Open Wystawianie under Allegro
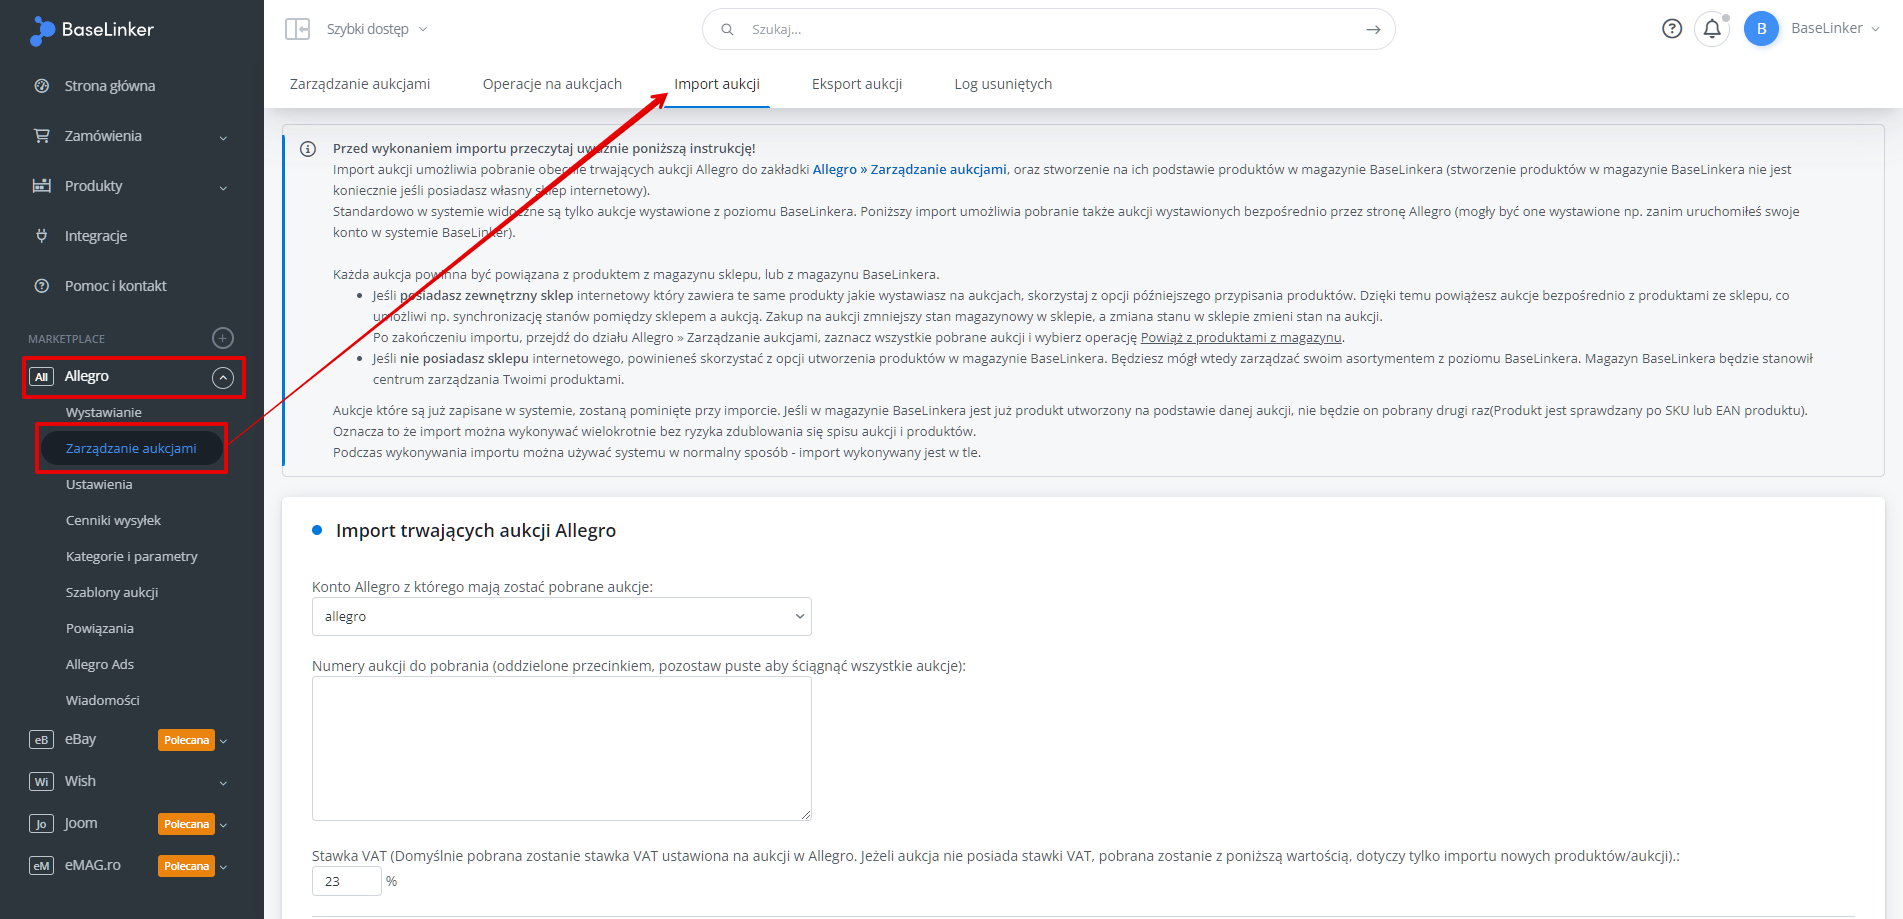Viewport: 1903px width, 919px height. [104, 412]
